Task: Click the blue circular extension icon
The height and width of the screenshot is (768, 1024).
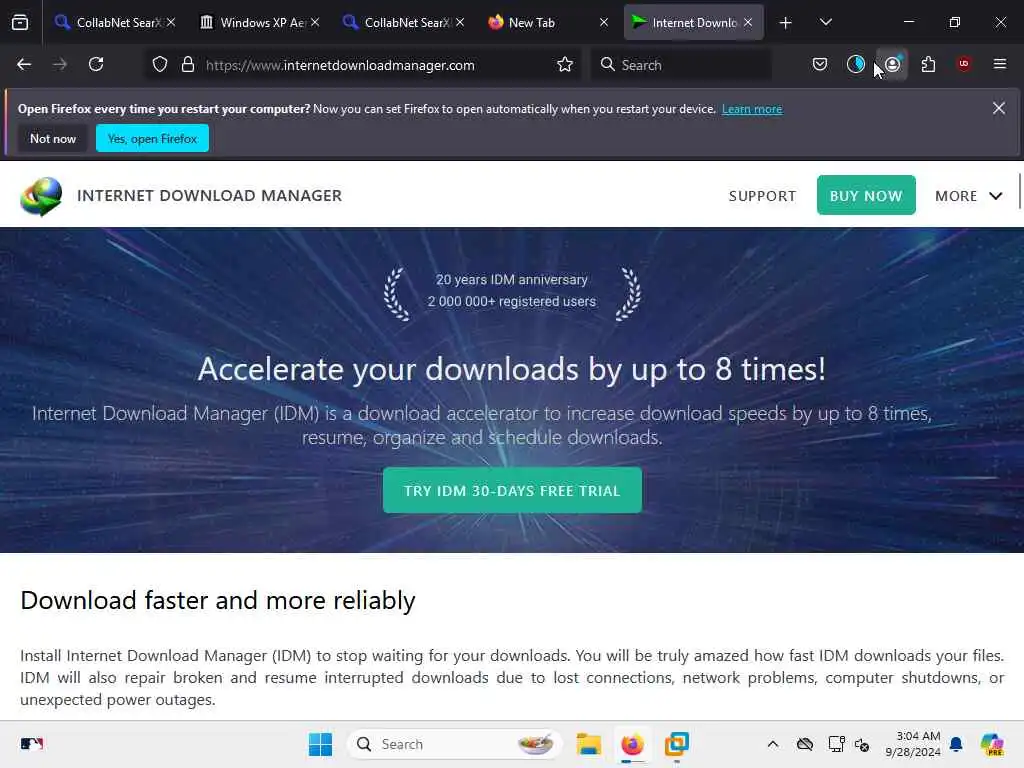Action: pos(856,65)
